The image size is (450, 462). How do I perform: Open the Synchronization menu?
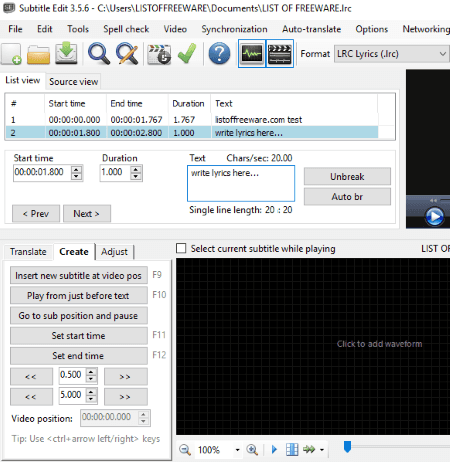tap(234, 29)
